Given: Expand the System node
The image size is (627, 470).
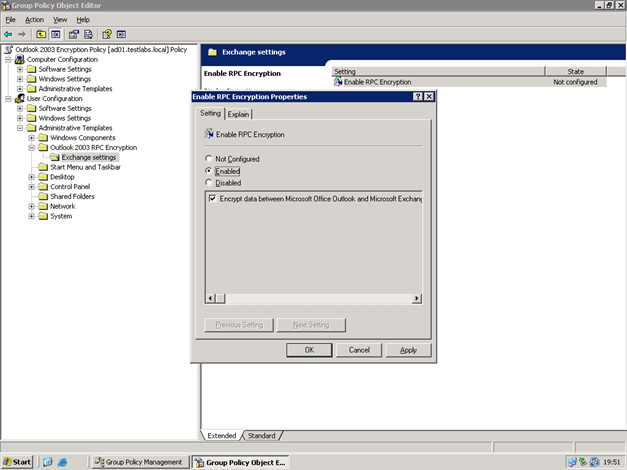Looking at the screenshot, I should [x=32, y=216].
